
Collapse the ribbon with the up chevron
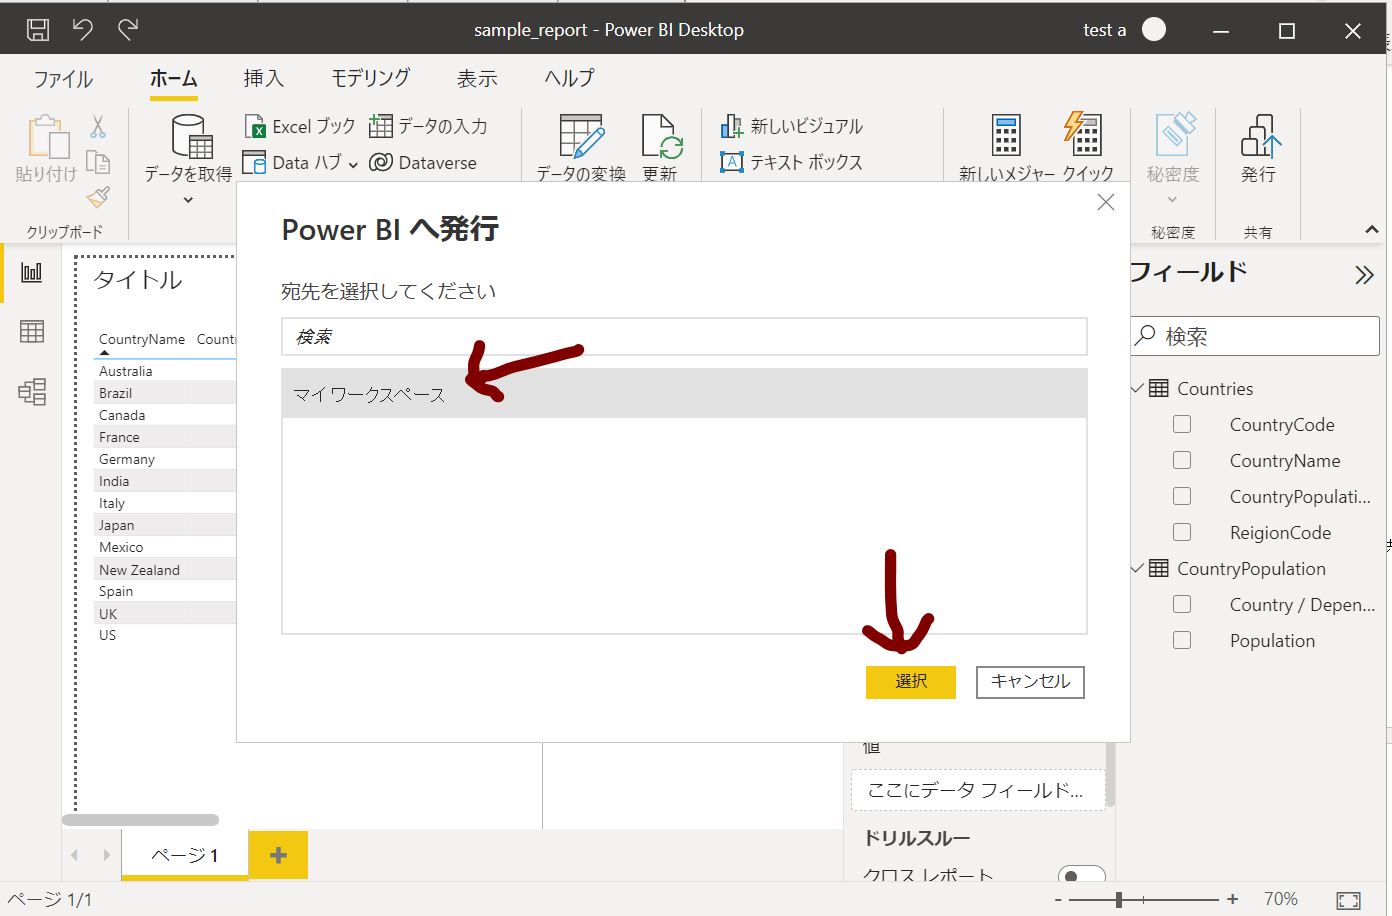[1371, 230]
